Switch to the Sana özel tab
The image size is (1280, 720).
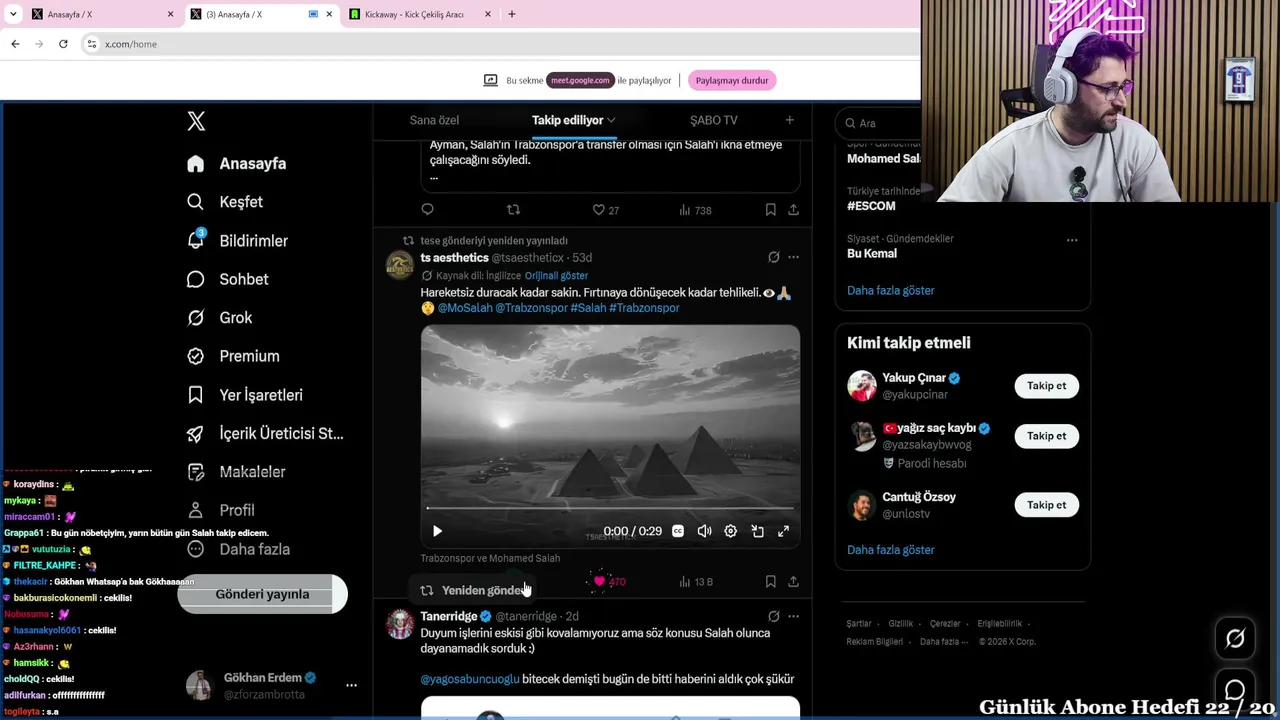point(434,120)
